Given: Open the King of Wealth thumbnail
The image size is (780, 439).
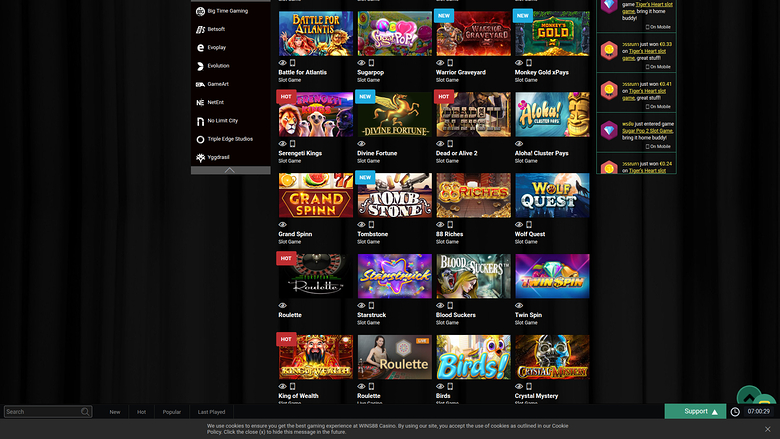Looking at the screenshot, I should pos(316,357).
